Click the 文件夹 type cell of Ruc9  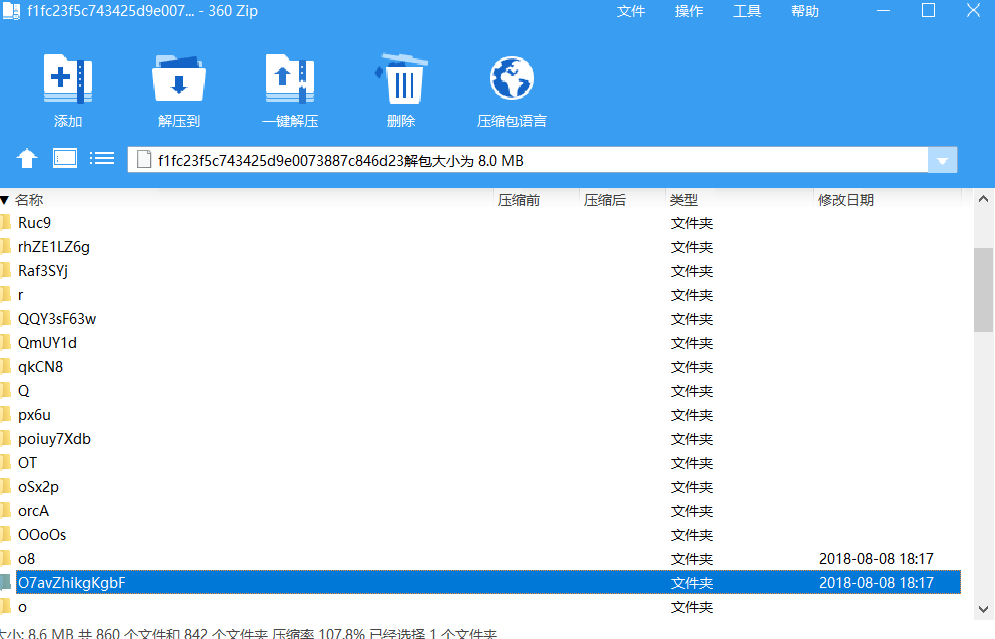click(692, 223)
